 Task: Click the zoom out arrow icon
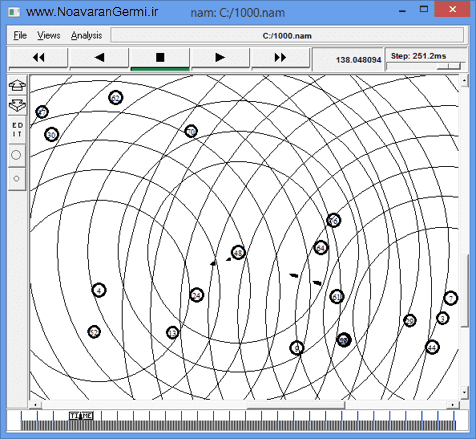click(17, 105)
